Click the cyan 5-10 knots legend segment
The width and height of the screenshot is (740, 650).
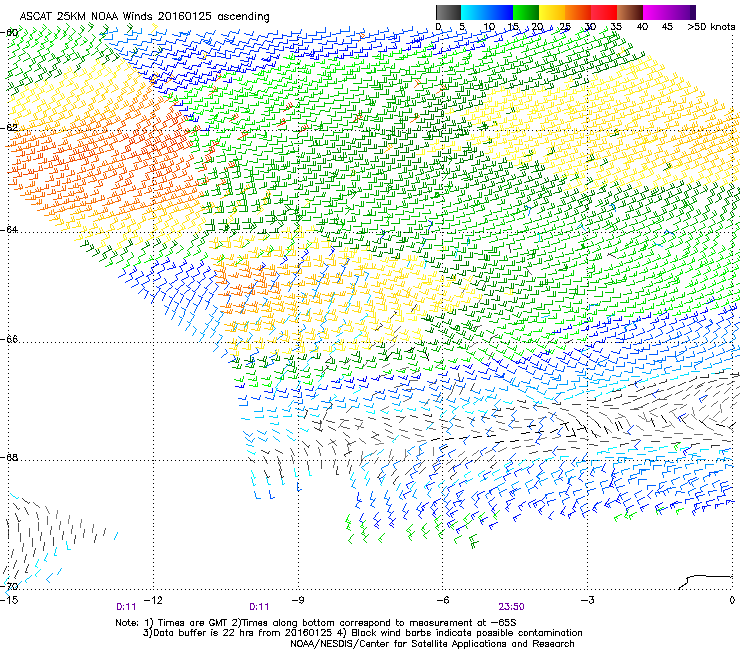[x=474, y=12]
